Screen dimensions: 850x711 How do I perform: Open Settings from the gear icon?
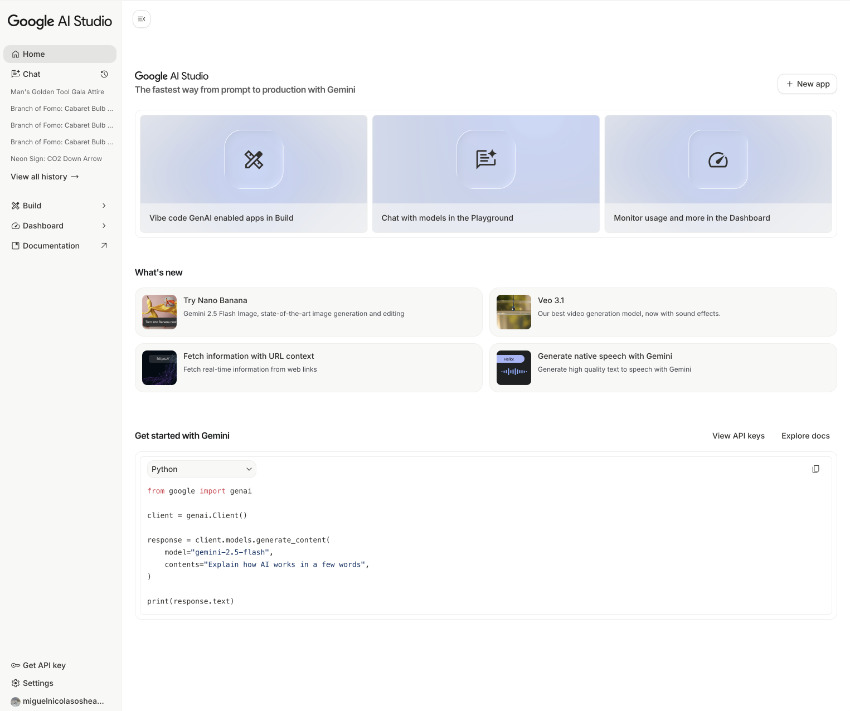coord(15,683)
